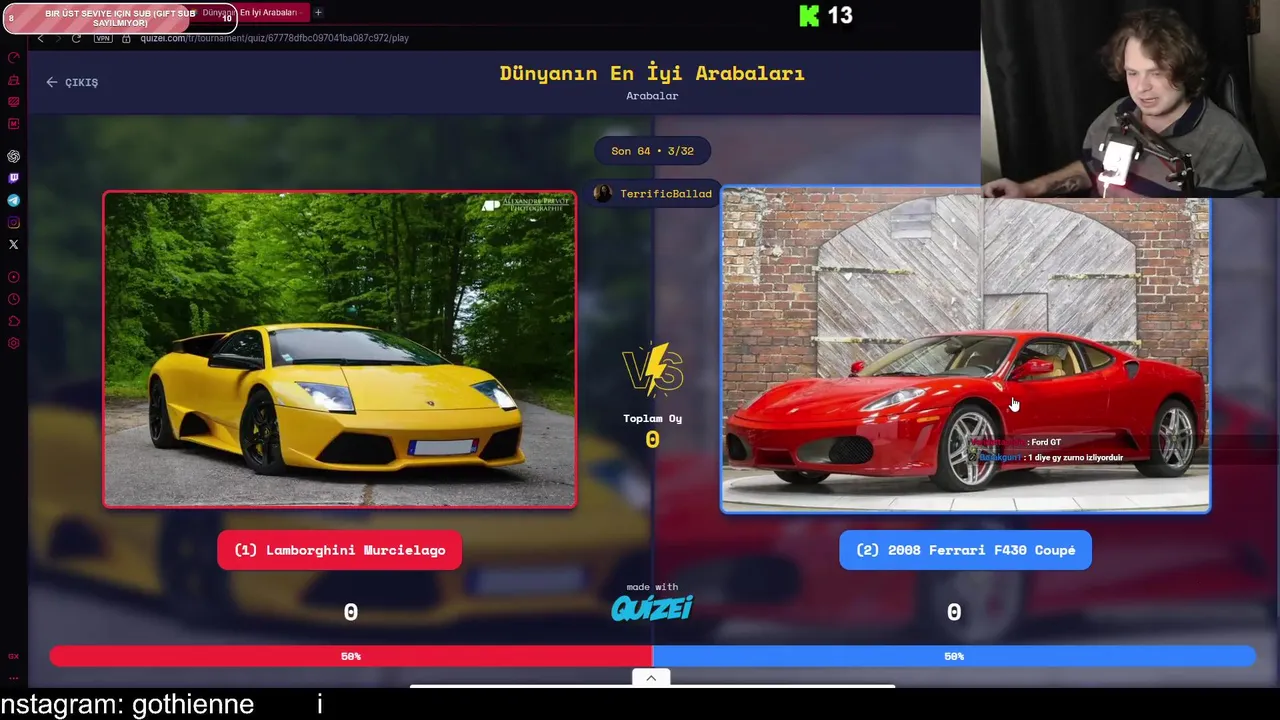Open the Player sidebar icon
Screen dimensions: 1280x720
(x=13, y=277)
